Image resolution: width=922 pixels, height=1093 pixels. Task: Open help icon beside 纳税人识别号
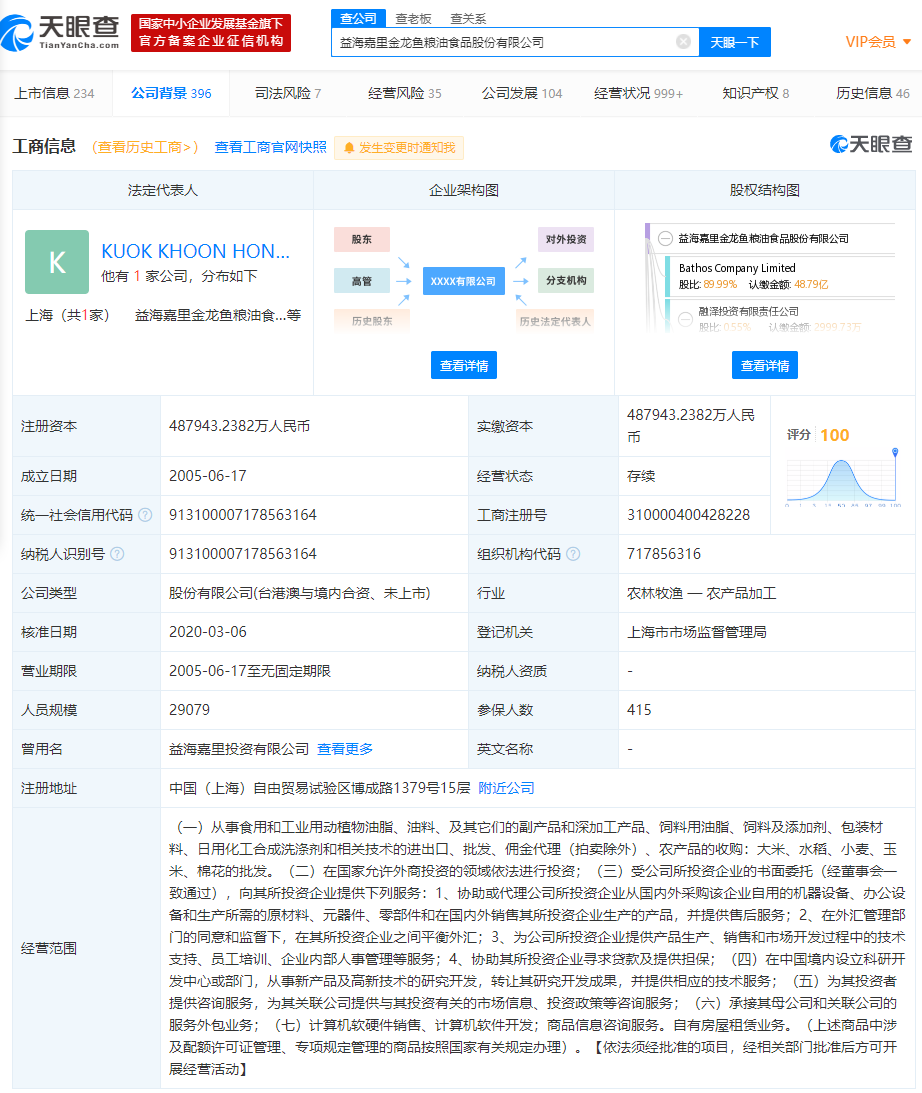click(x=117, y=554)
